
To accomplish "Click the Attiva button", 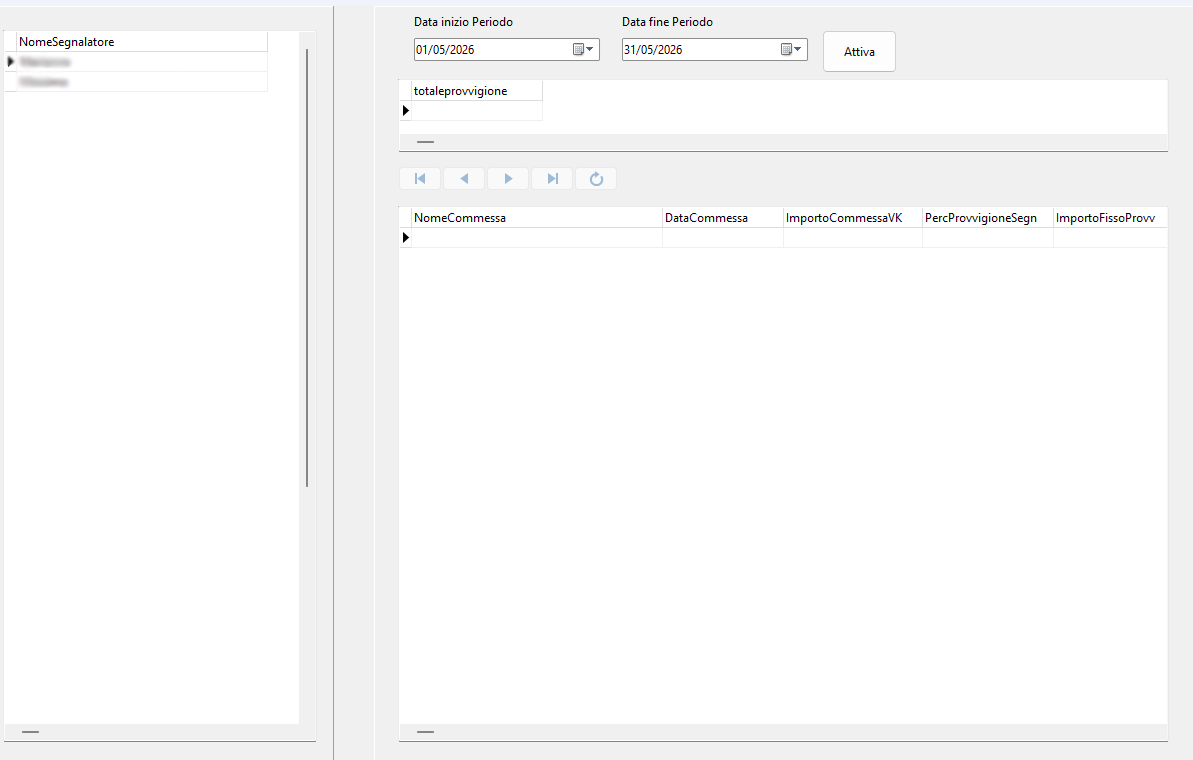I will pyautogui.click(x=859, y=52).
